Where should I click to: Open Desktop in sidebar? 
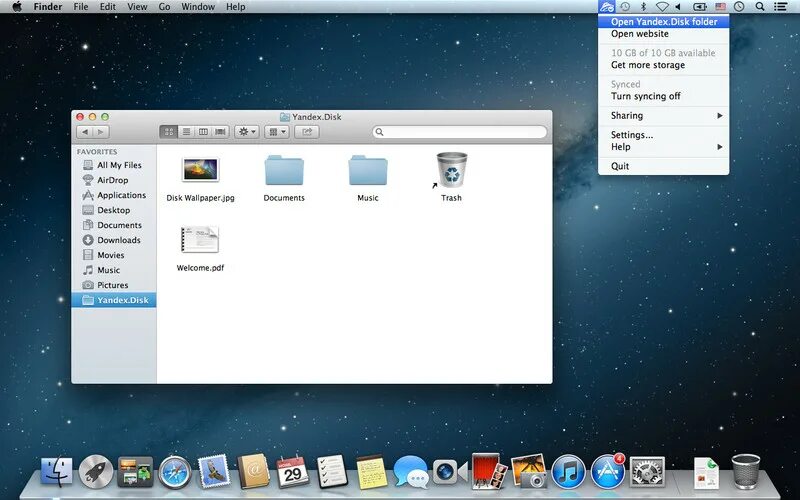(x=113, y=210)
